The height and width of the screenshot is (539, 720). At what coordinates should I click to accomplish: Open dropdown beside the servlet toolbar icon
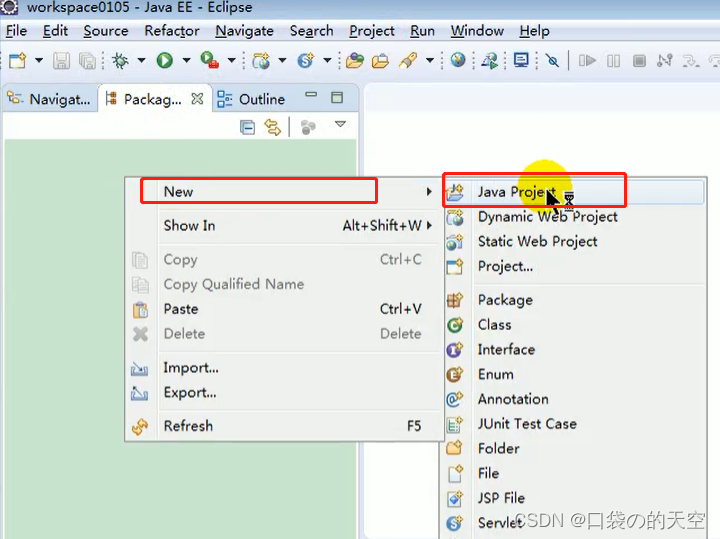click(x=327, y=60)
